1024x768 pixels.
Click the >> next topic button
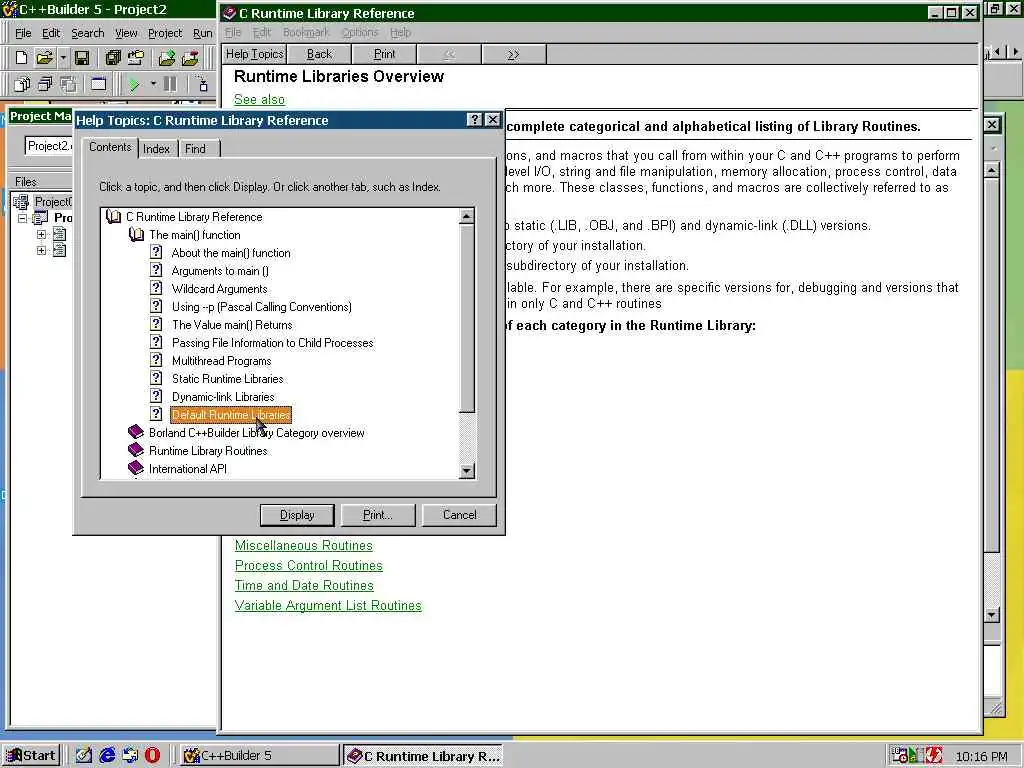[513, 54]
